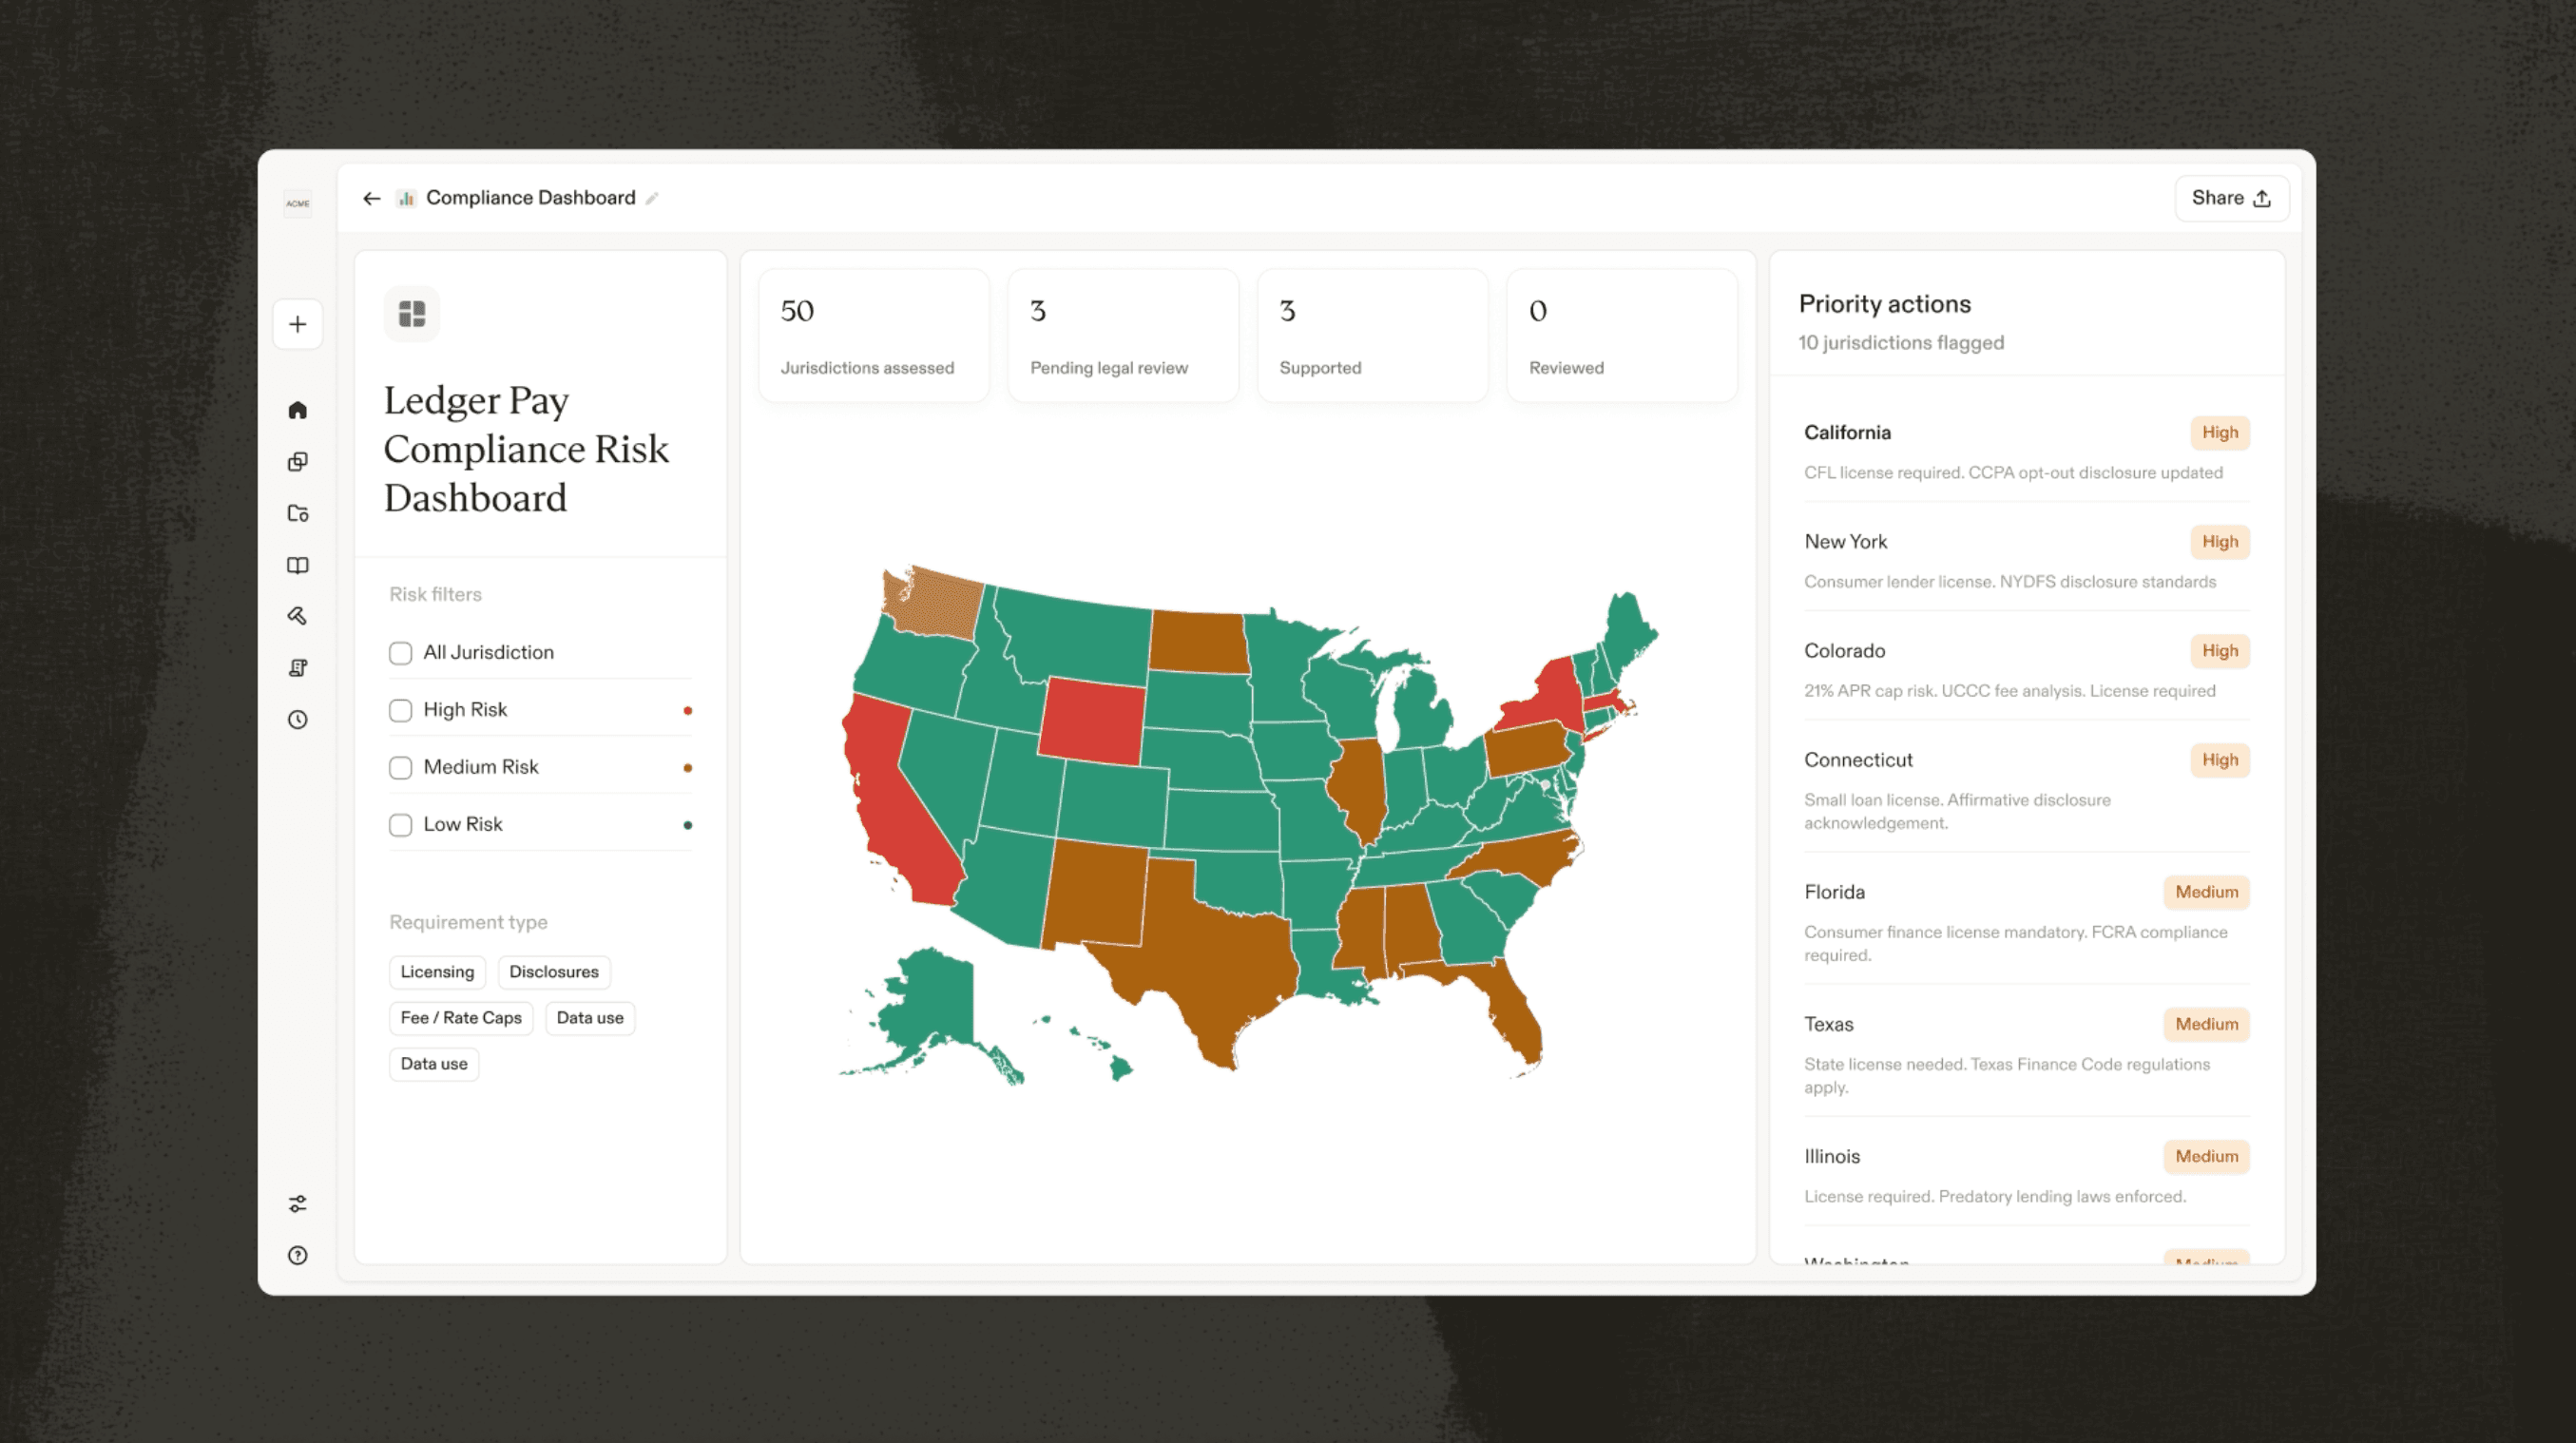Image resolution: width=2576 pixels, height=1443 pixels.
Task: Open the Supported stat card
Action: pos(1372,336)
